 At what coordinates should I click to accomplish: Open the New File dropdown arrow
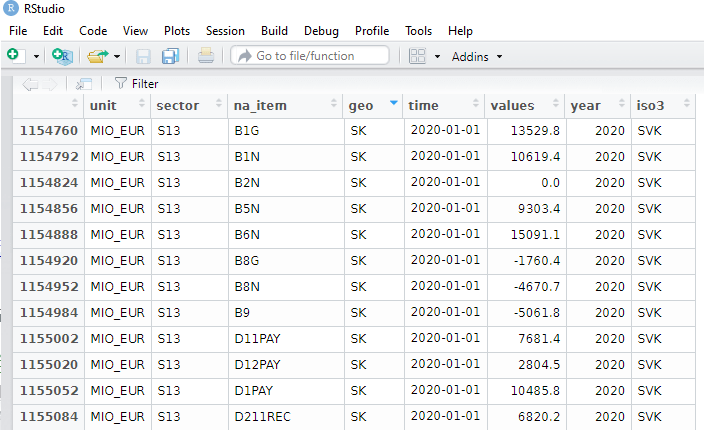[x=36, y=56]
